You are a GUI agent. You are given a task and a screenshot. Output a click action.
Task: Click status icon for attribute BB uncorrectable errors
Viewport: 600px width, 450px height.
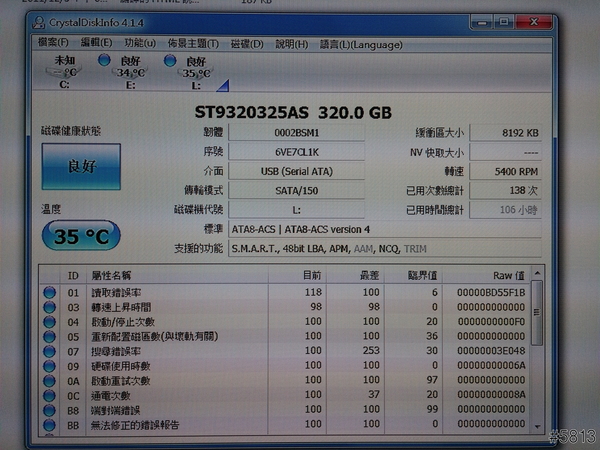point(50,425)
